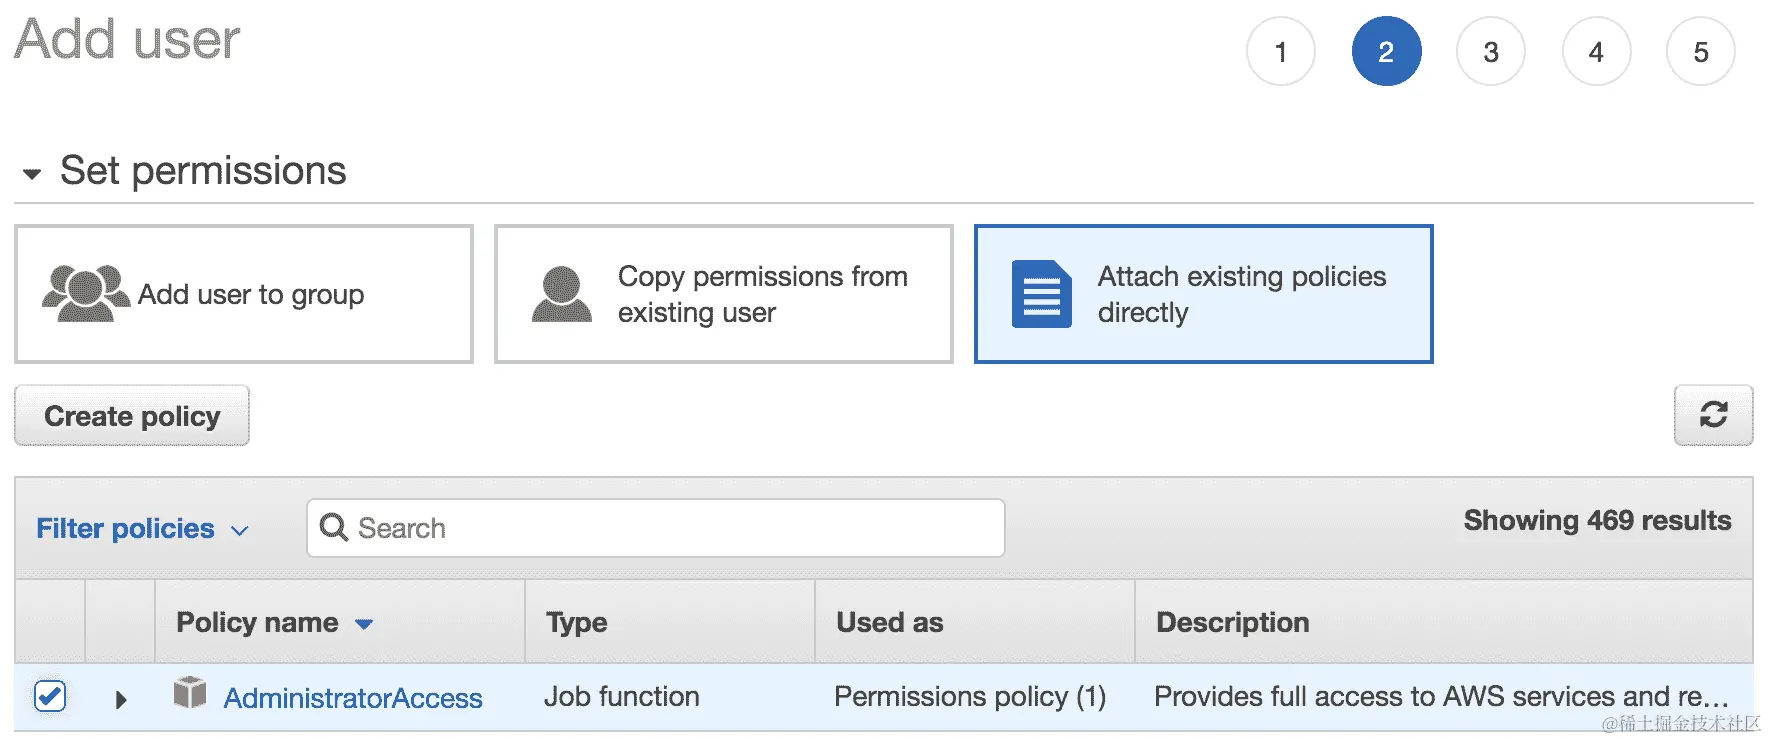Expand the AdministratorAccess policy row
This screenshot has width=1768, height=740.
coord(121,699)
